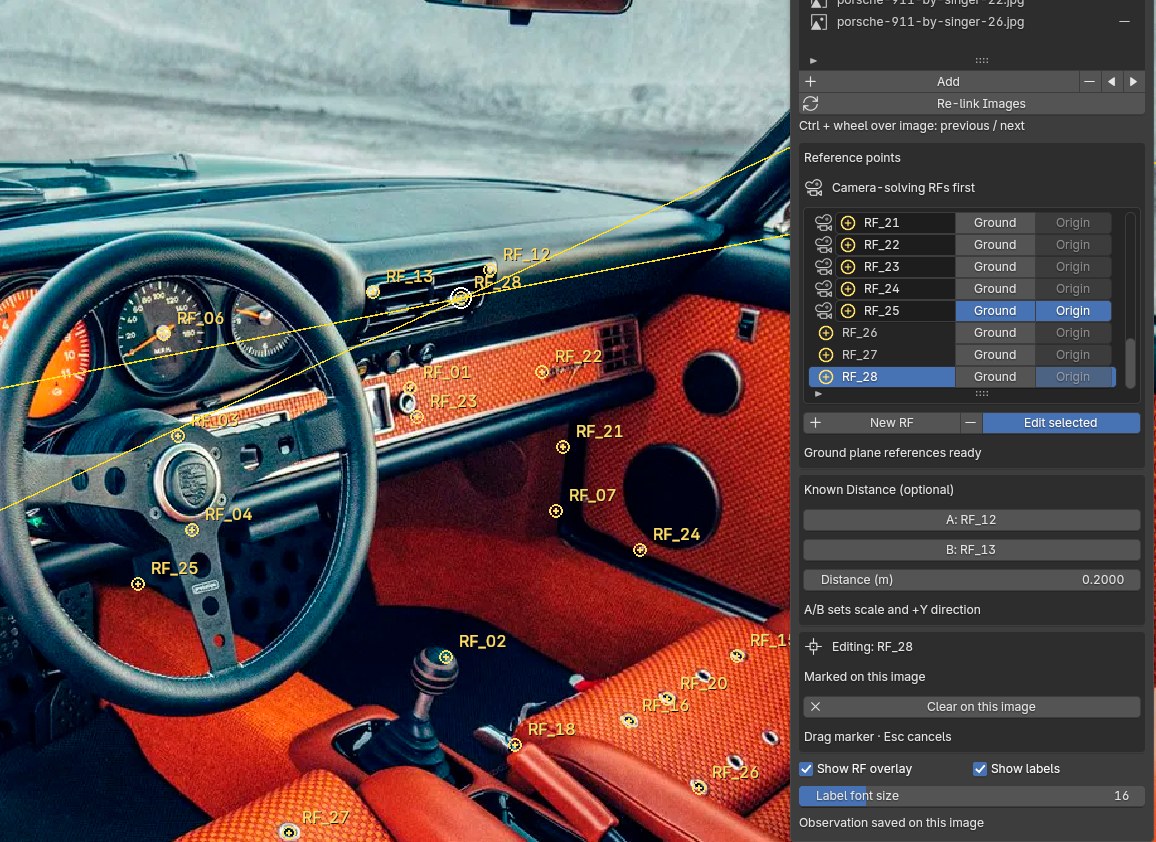Click Re-link Images
Screen dimensions: 1156x842
click(972, 104)
